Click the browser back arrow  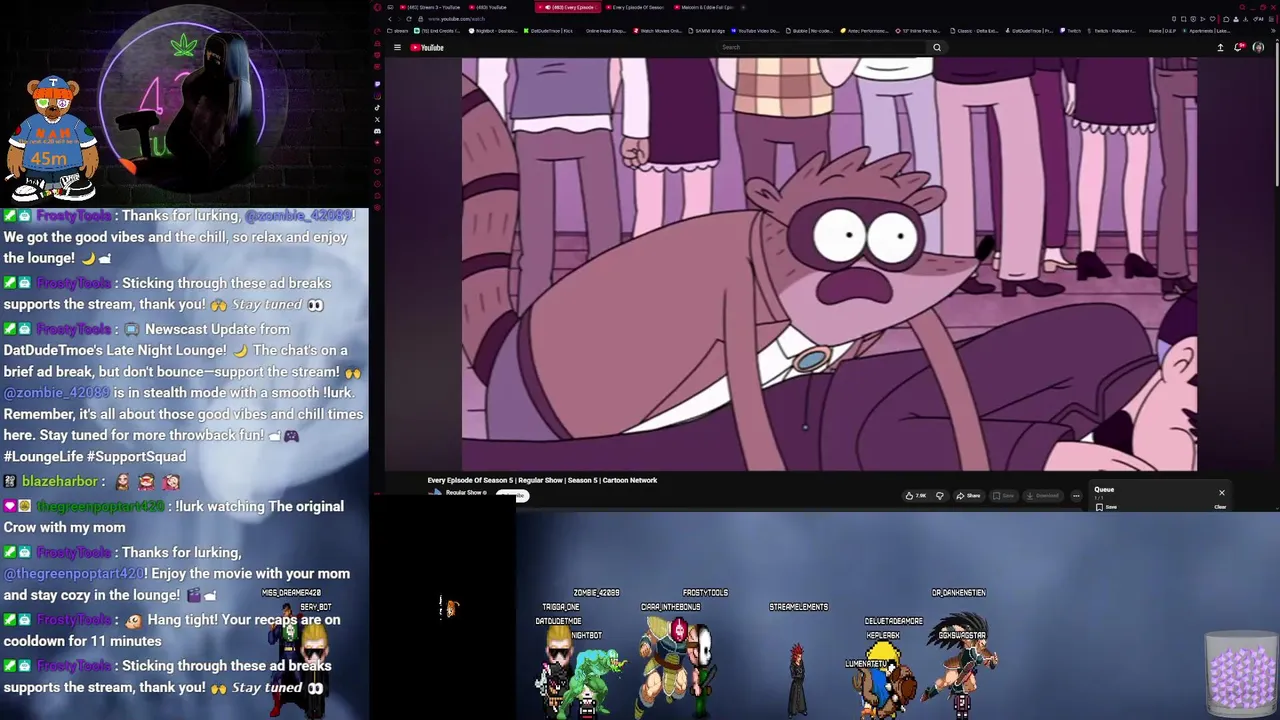pos(390,19)
